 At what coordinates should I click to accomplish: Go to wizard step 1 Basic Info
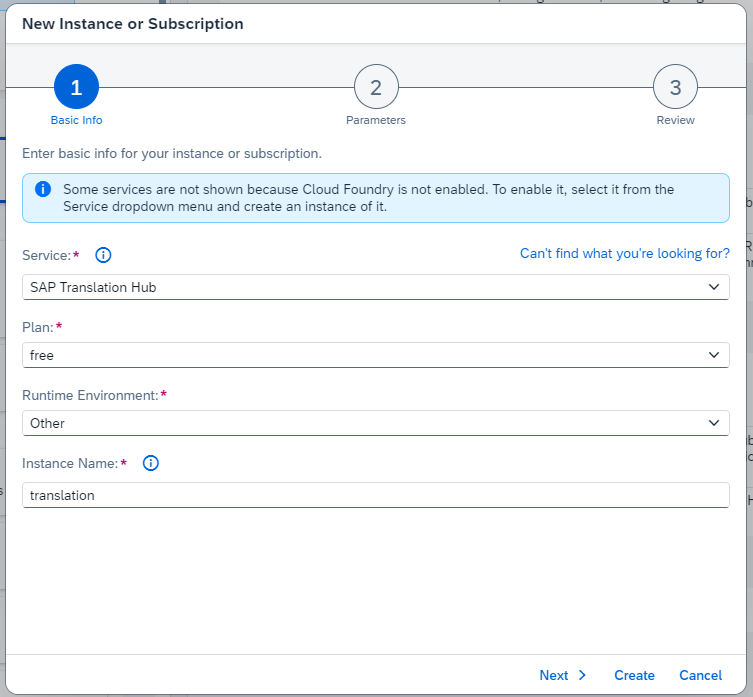point(76,87)
